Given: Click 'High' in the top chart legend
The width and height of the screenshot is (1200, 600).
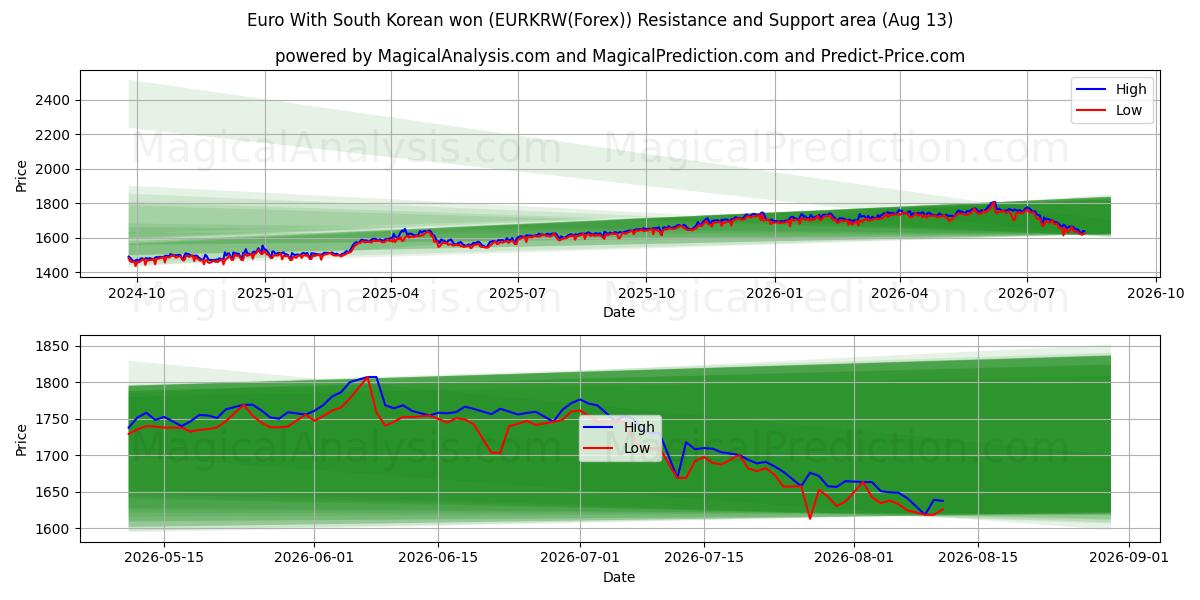Looking at the screenshot, I should (x=1131, y=89).
